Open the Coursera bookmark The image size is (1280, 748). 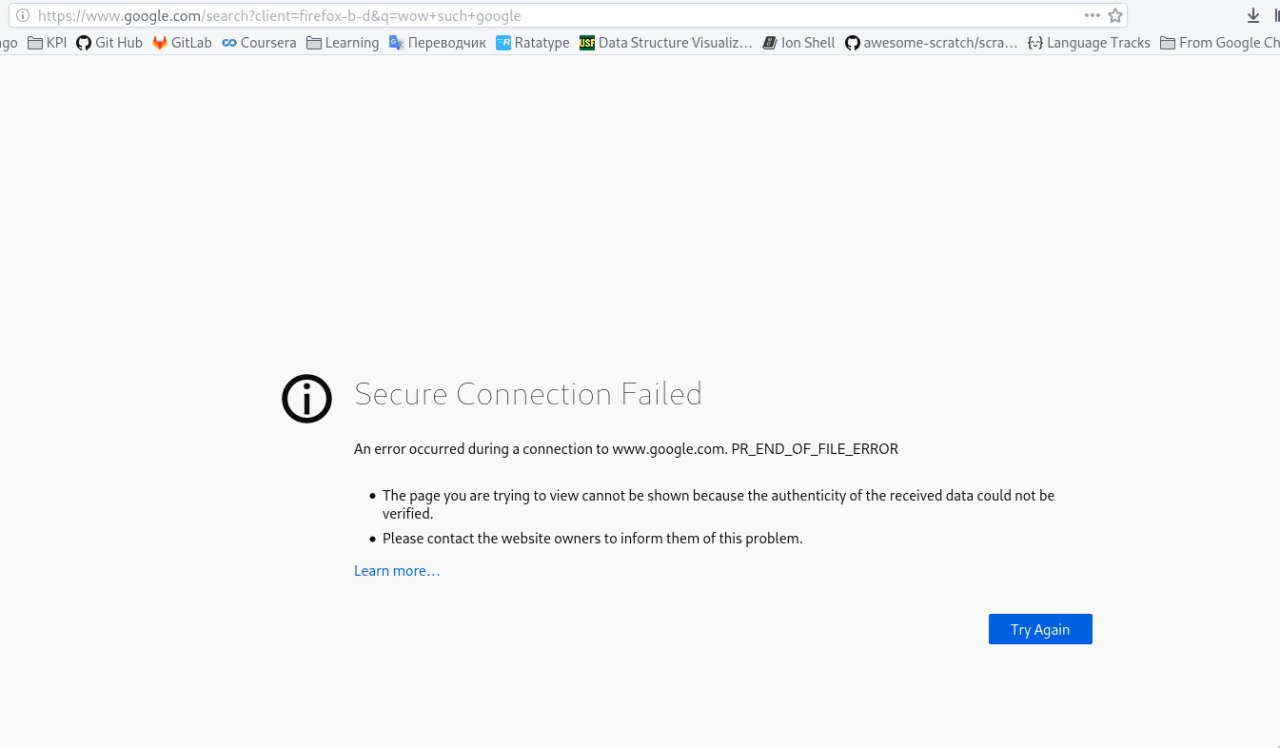pos(259,43)
